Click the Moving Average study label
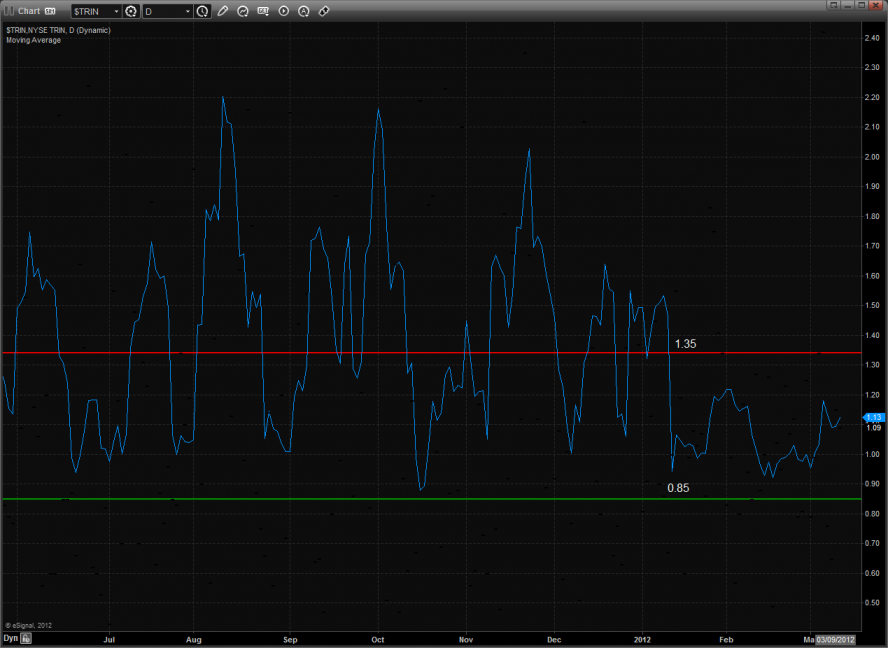This screenshot has height=648, width=888. 33,40
